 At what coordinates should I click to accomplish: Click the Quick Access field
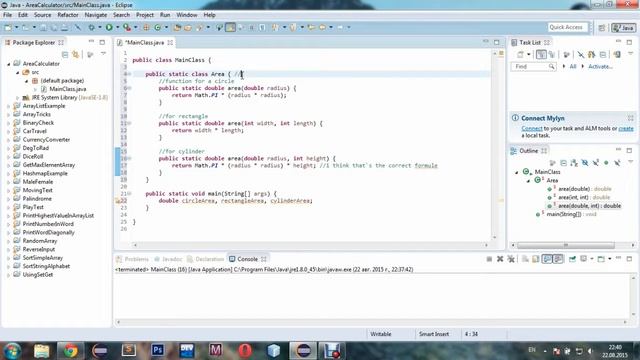[x=568, y=27]
